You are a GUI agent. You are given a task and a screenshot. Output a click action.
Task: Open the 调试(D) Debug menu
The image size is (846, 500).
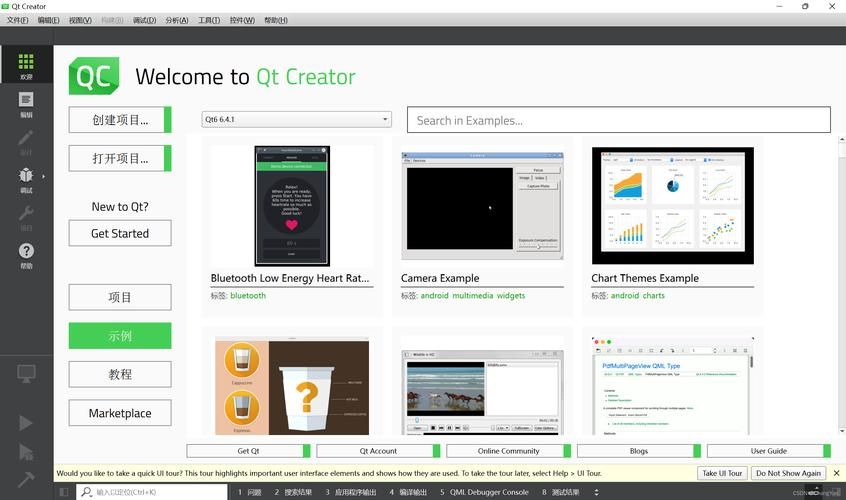coord(144,20)
